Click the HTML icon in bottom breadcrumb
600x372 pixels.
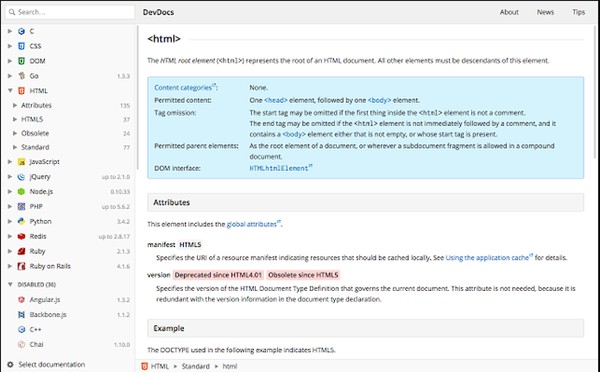click(145, 366)
